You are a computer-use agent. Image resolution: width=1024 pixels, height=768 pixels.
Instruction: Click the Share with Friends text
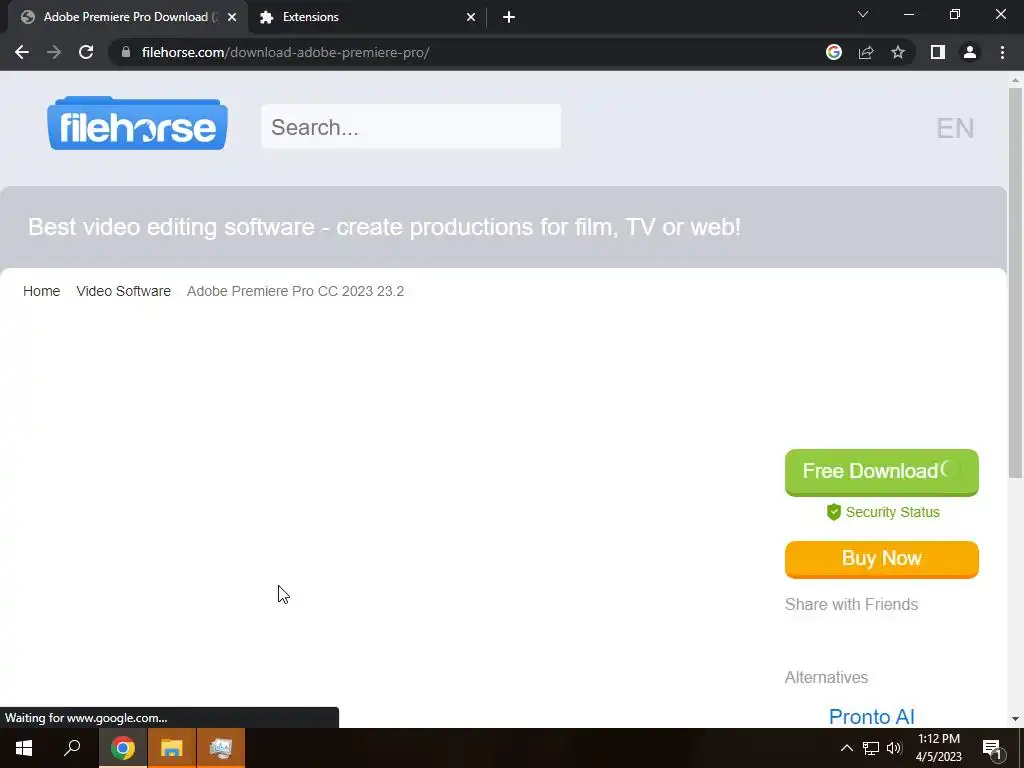pyautogui.click(x=851, y=604)
